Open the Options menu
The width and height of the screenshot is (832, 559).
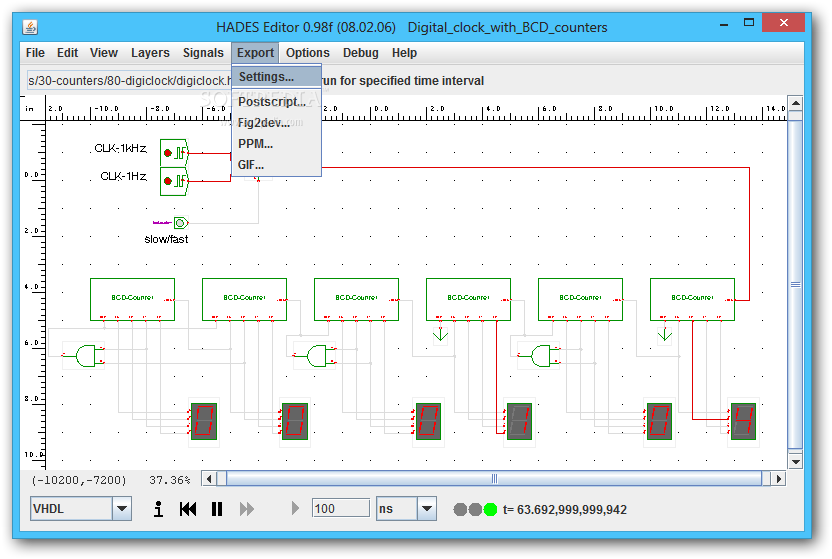click(x=308, y=53)
